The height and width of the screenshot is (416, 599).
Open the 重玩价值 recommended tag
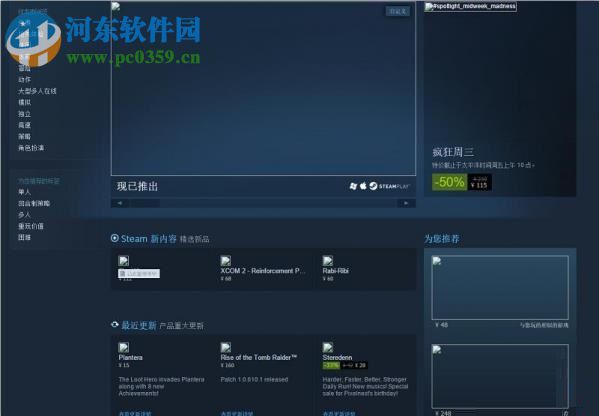(x=31, y=226)
